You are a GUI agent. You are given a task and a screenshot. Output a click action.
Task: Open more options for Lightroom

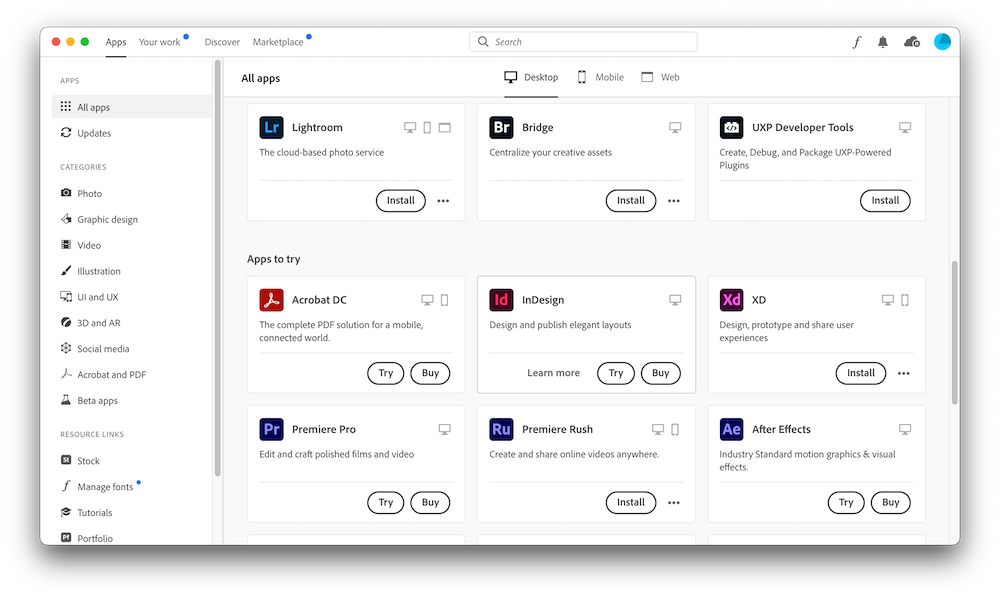(x=443, y=200)
